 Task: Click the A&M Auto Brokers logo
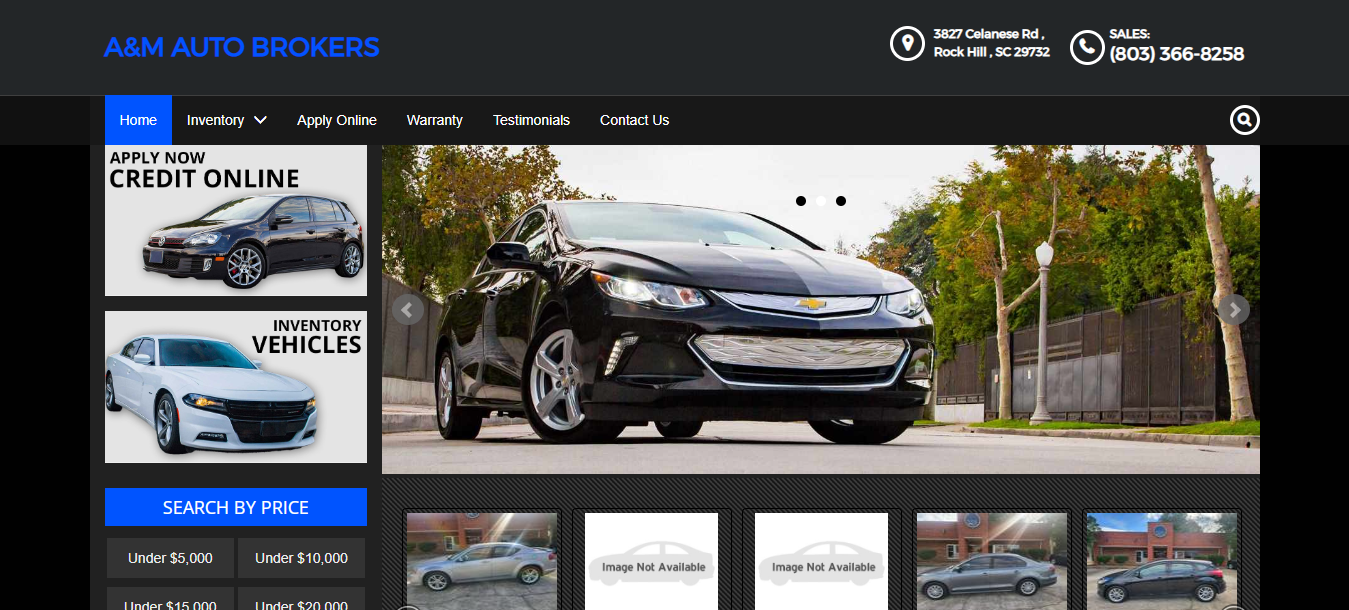[242, 47]
